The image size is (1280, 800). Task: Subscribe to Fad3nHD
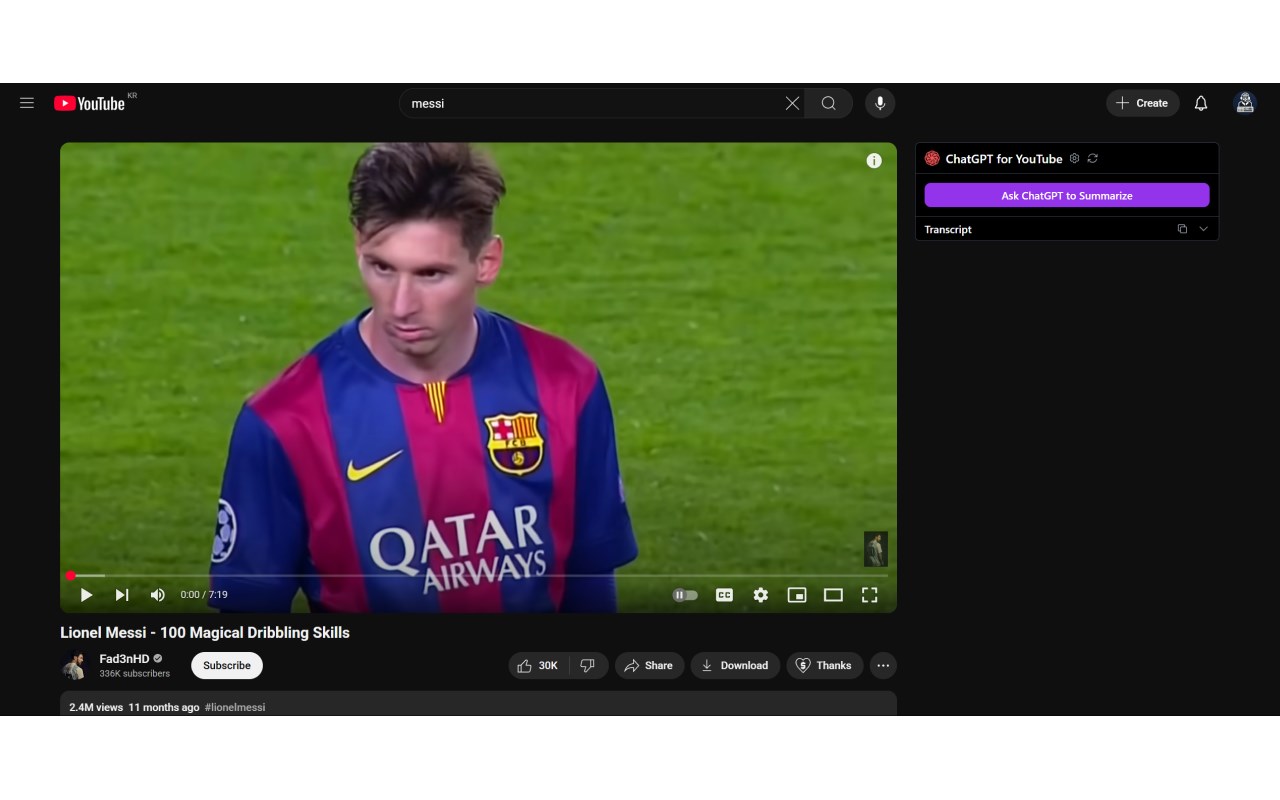click(227, 666)
